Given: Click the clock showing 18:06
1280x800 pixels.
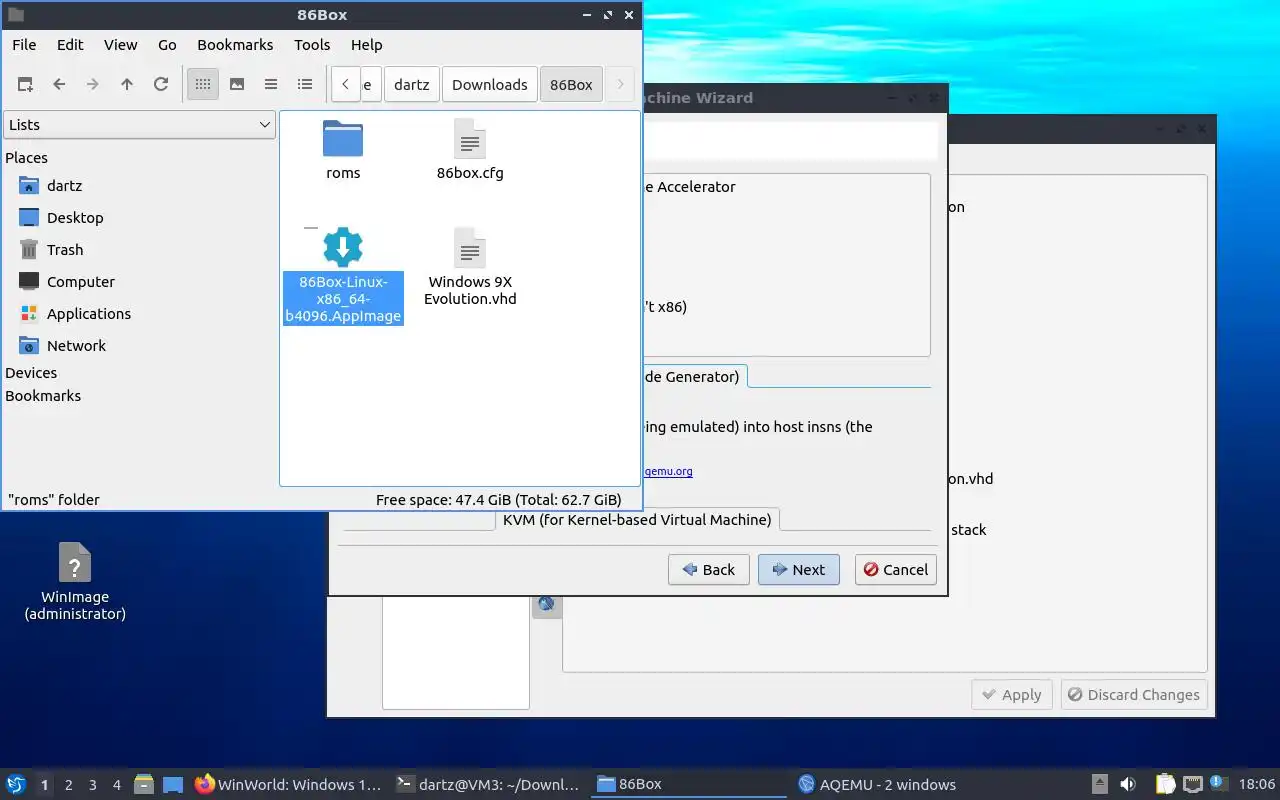Looking at the screenshot, I should click(x=1257, y=785).
